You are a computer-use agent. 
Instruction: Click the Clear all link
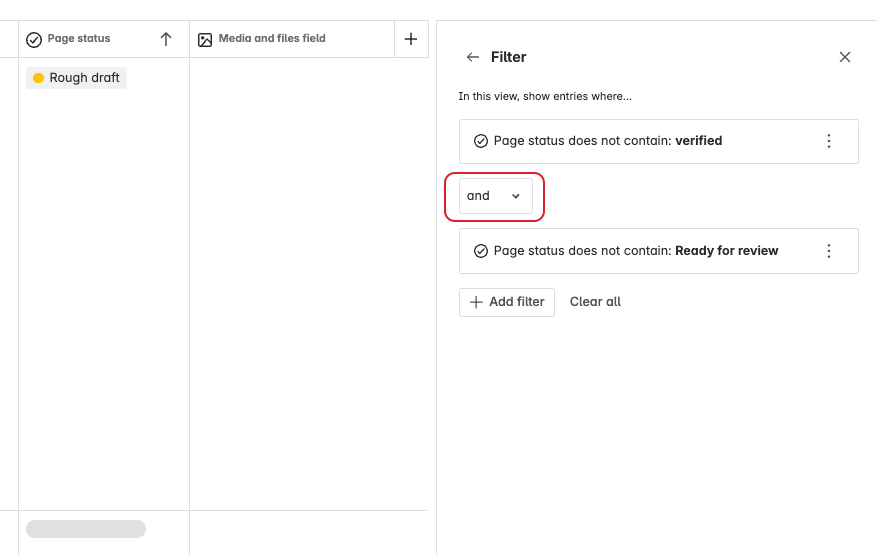coord(595,302)
